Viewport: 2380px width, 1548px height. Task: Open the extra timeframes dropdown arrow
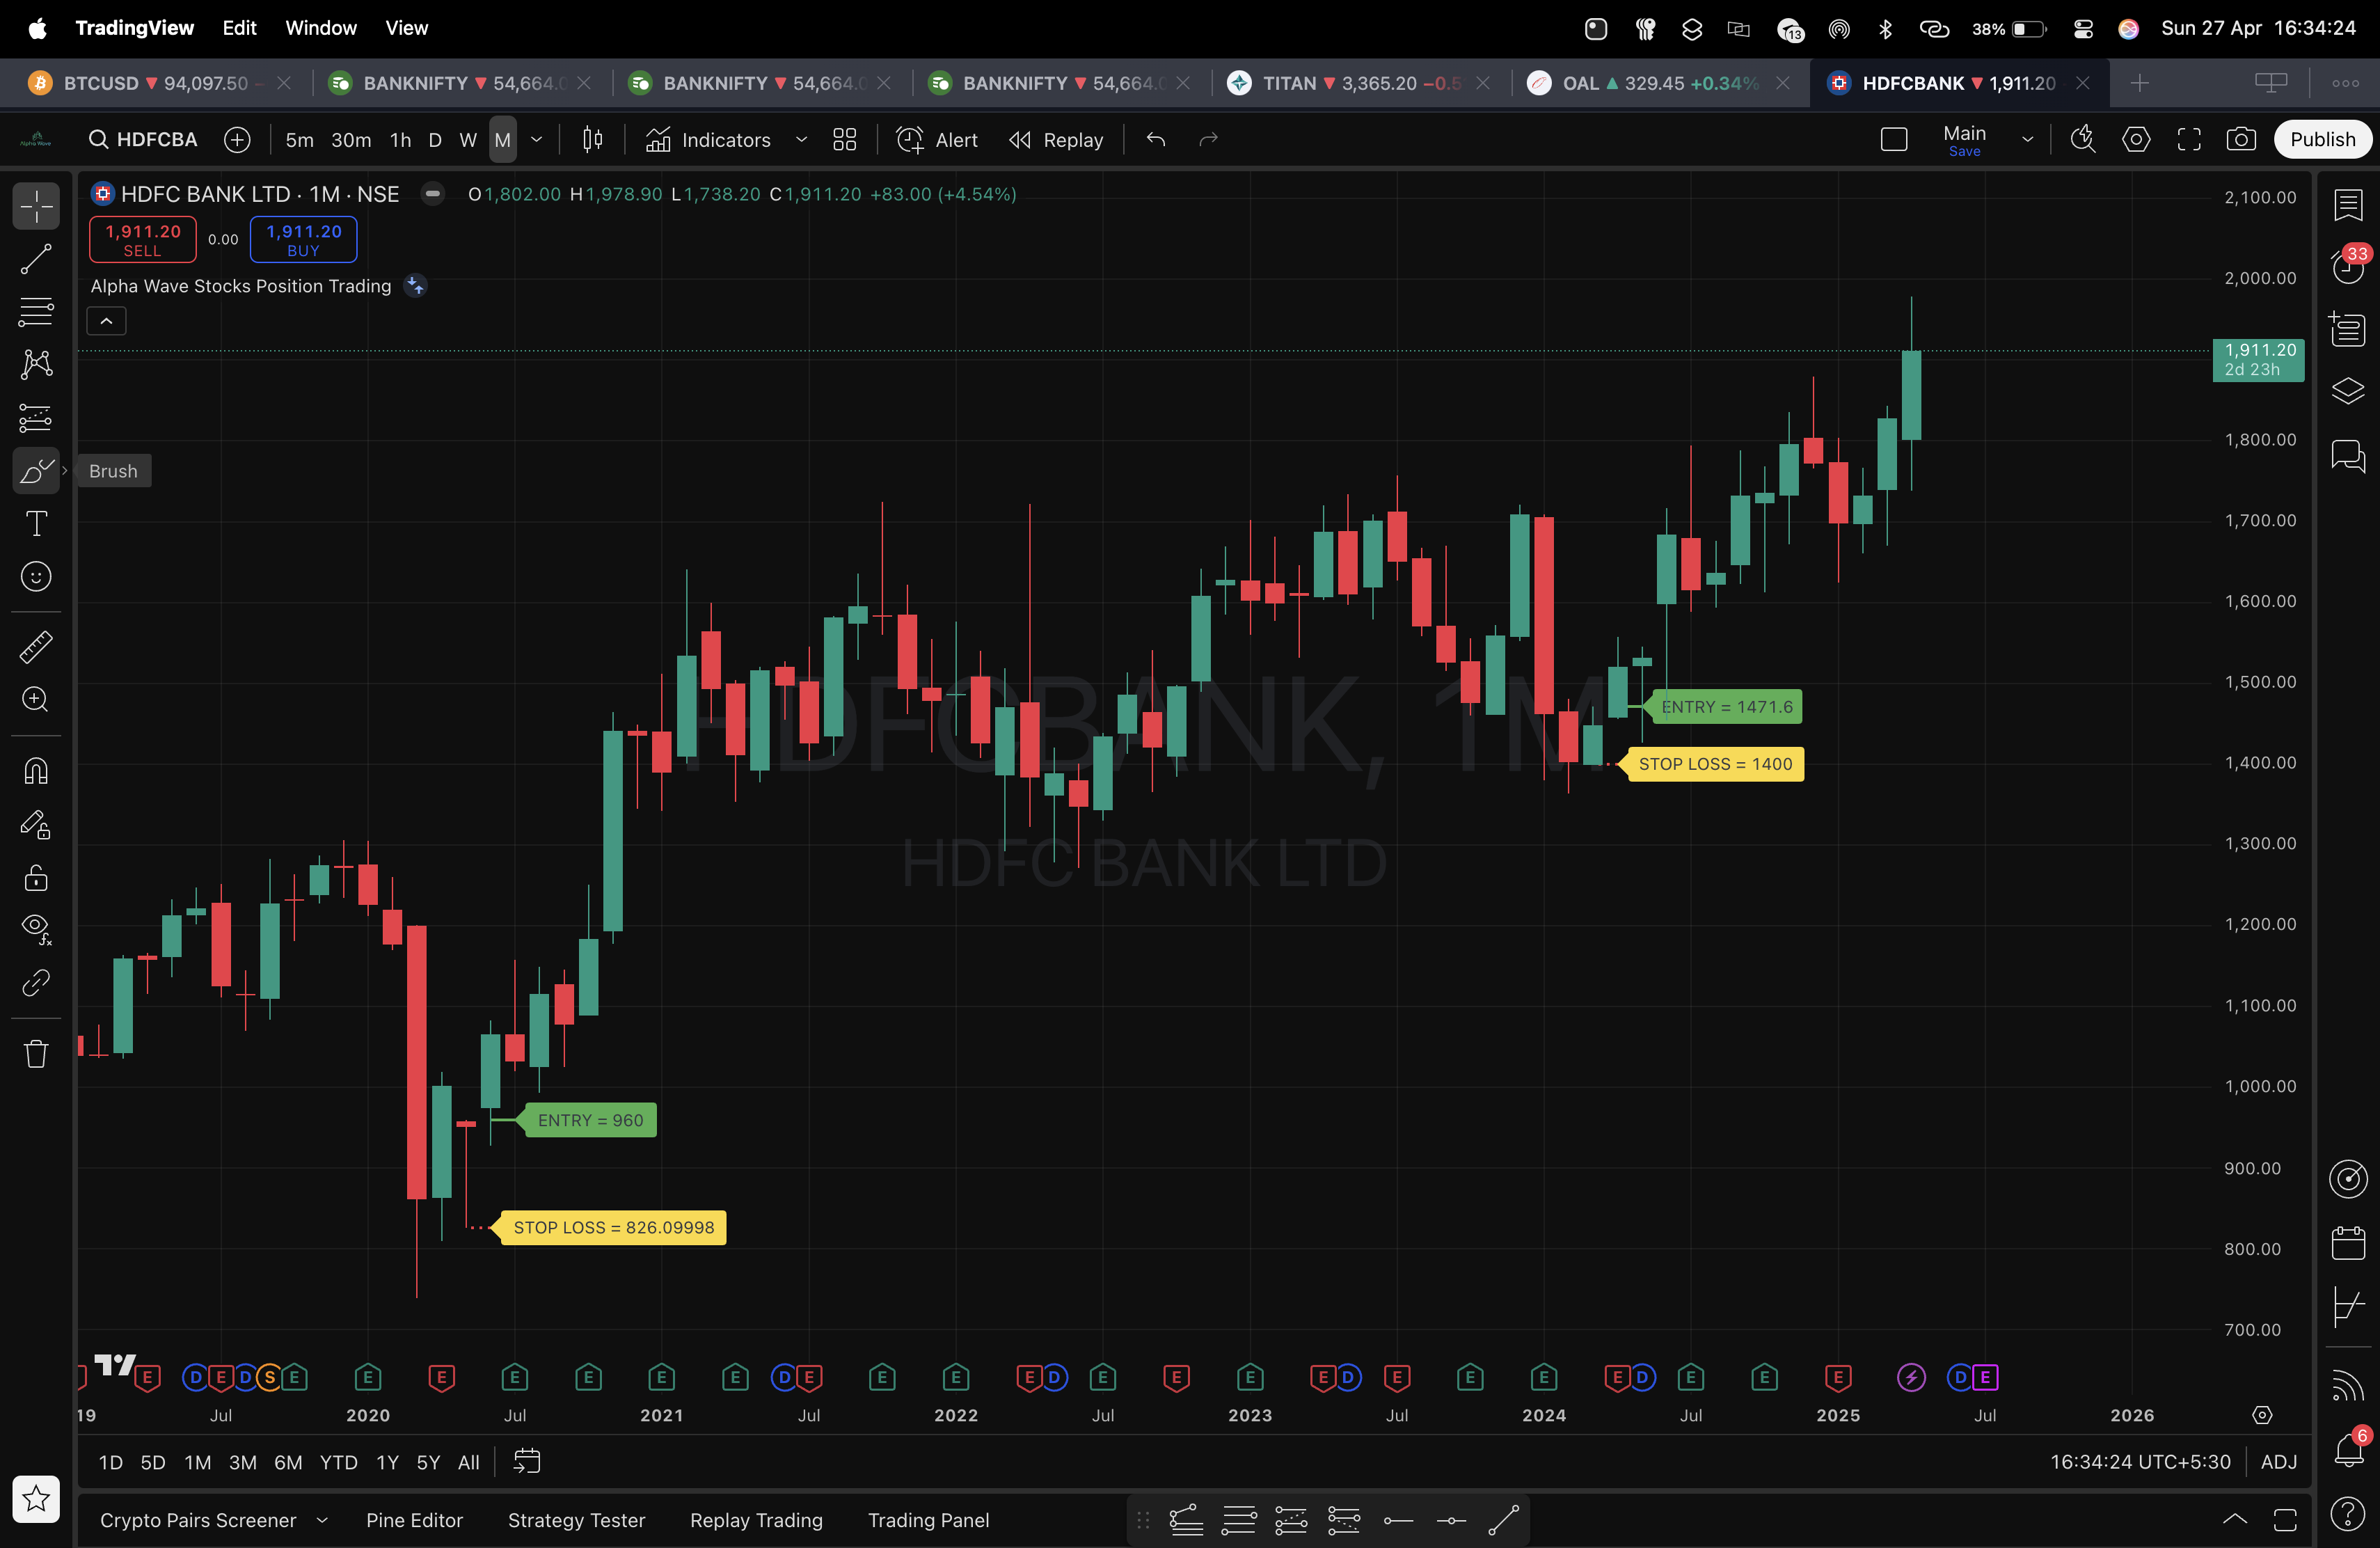tap(537, 140)
